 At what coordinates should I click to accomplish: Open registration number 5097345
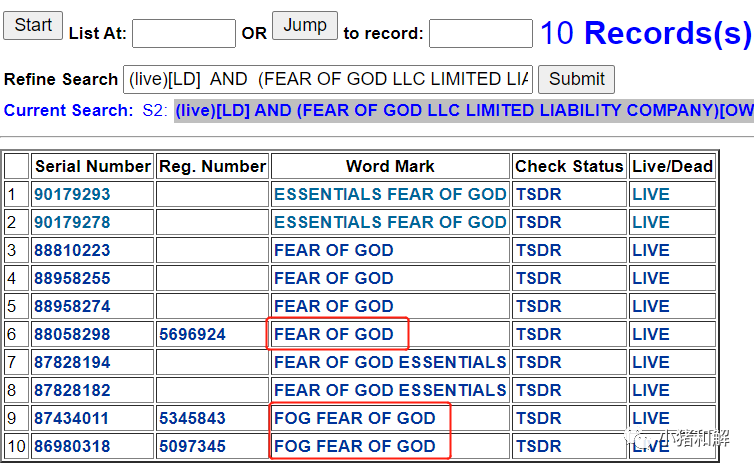tap(192, 446)
